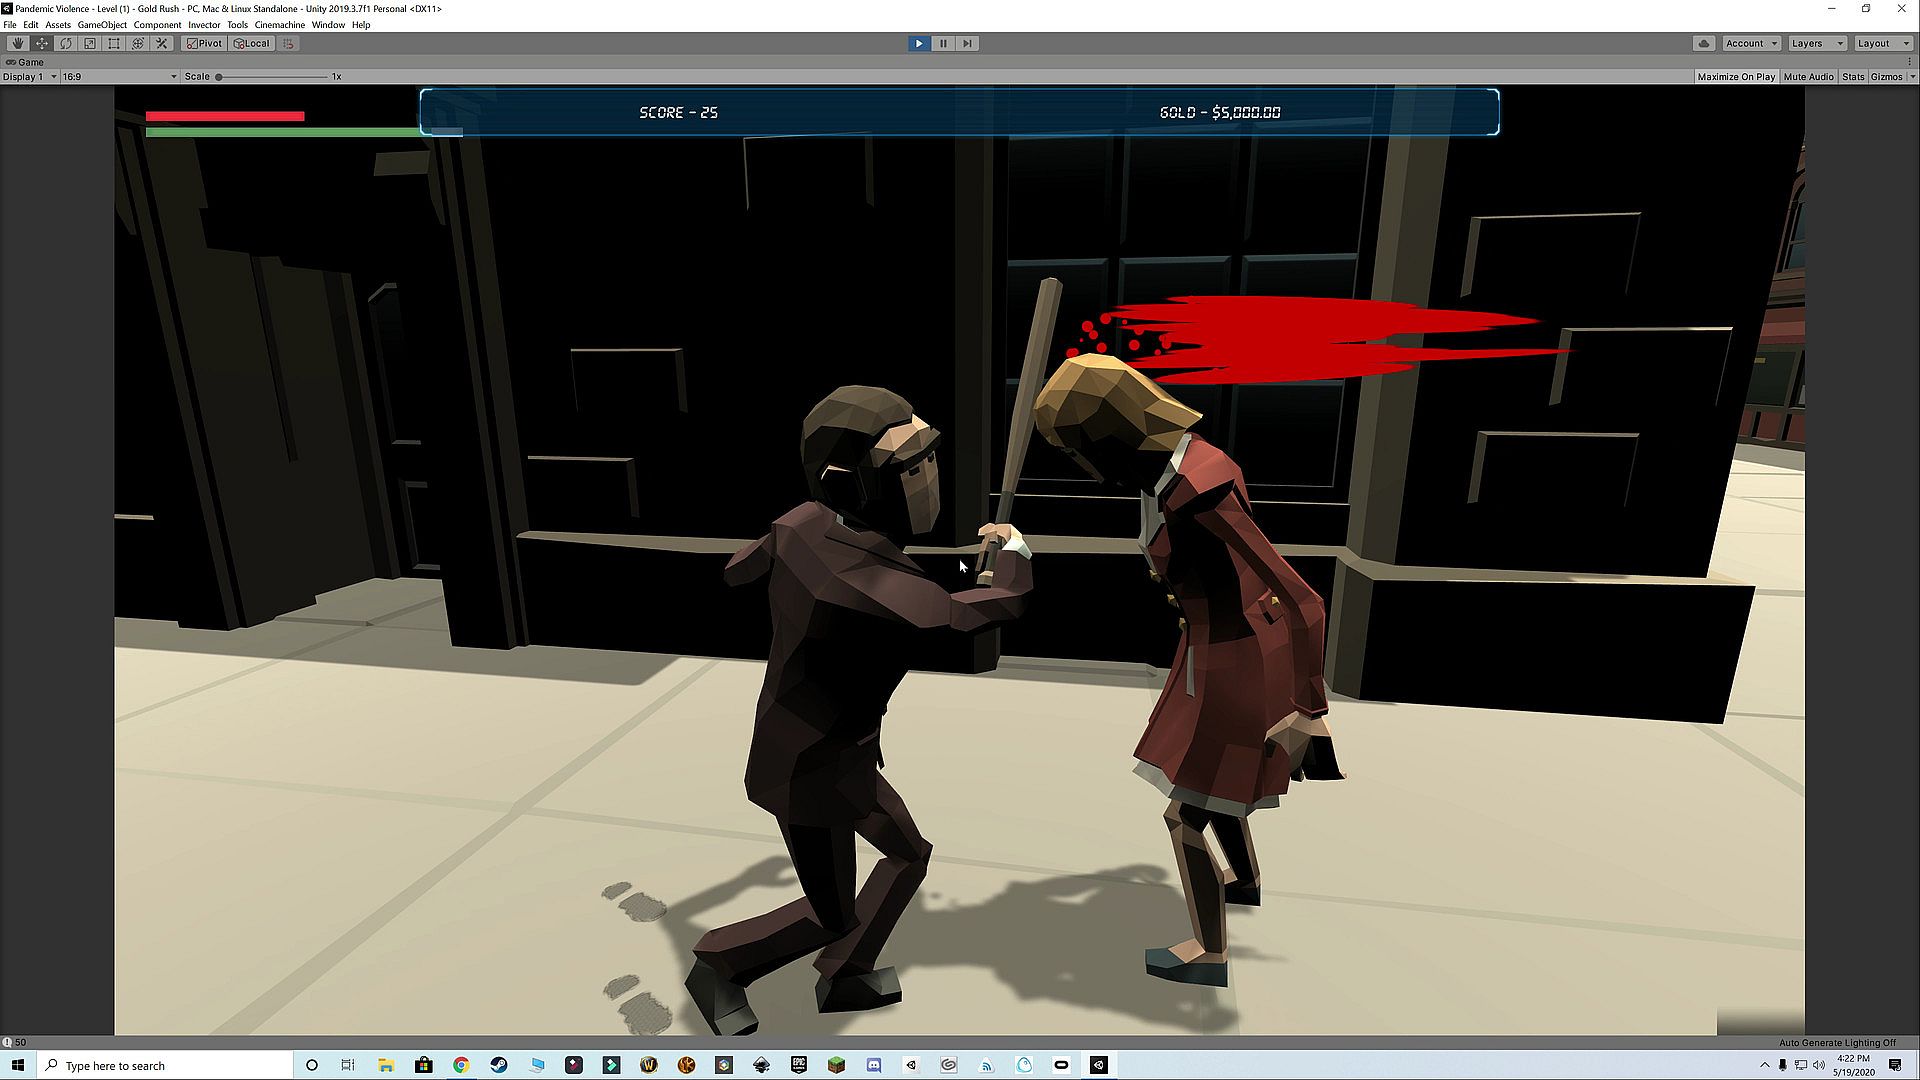Image resolution: width=1920 pixels, height=1080 pixels.
Task: Expand the Display 1 dropdown
Action: tap(29, 76)
